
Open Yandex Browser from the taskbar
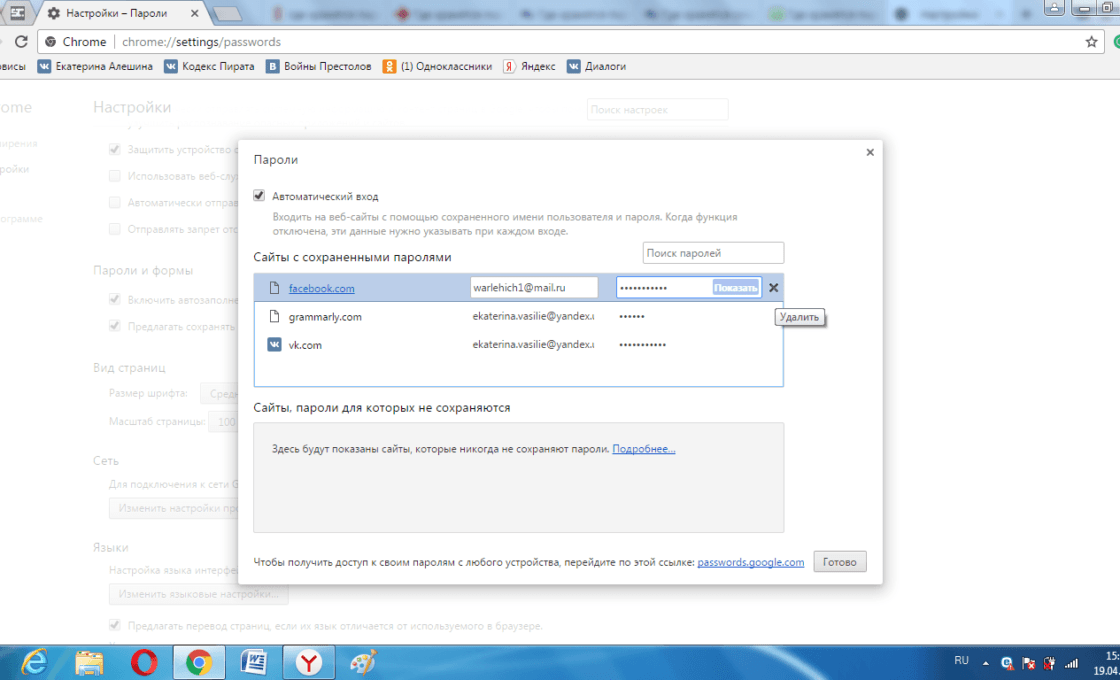click(310, 662)
